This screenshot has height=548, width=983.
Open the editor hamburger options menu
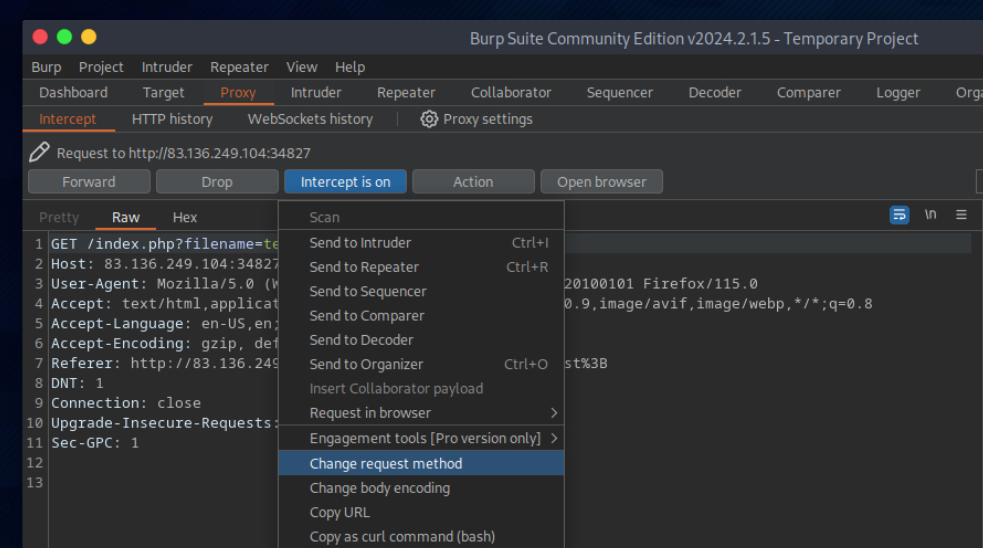[x=961, y=215]
